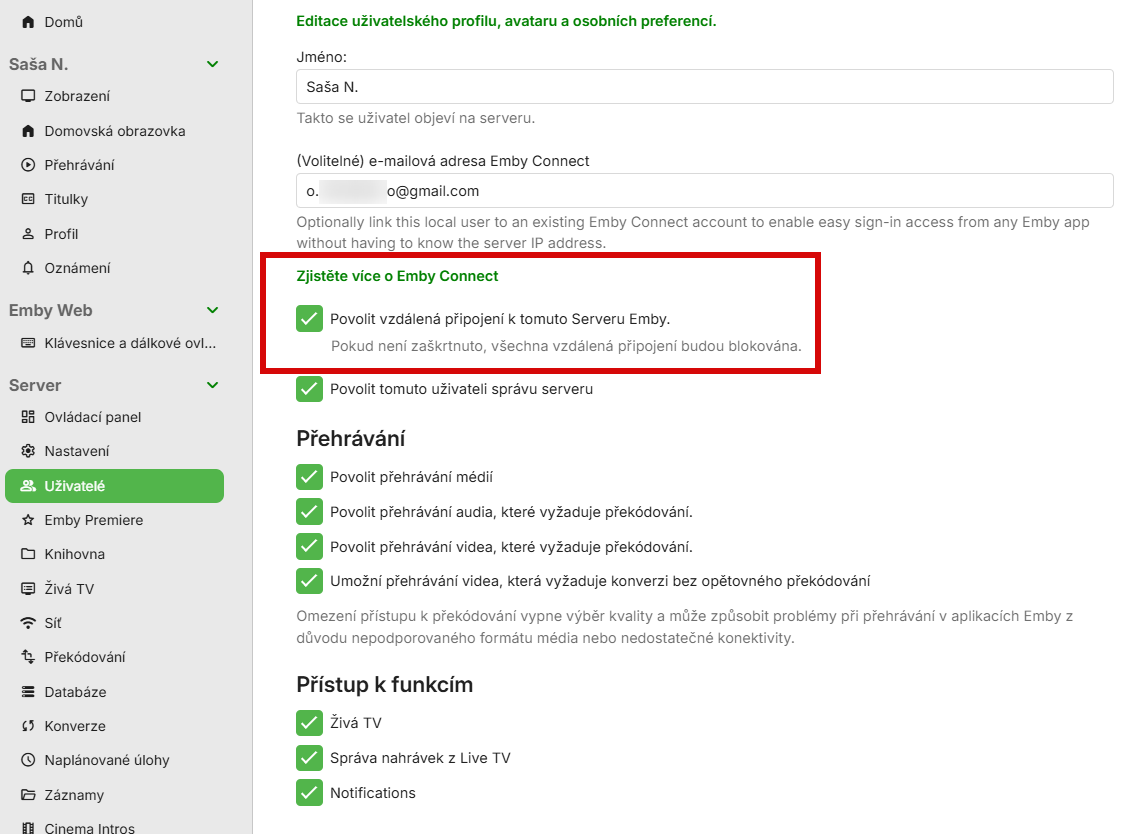Image resolution: width=1139 pixels, height=834 pixels.
Task: Click the Nastavení gear icon
Action: 28,451
